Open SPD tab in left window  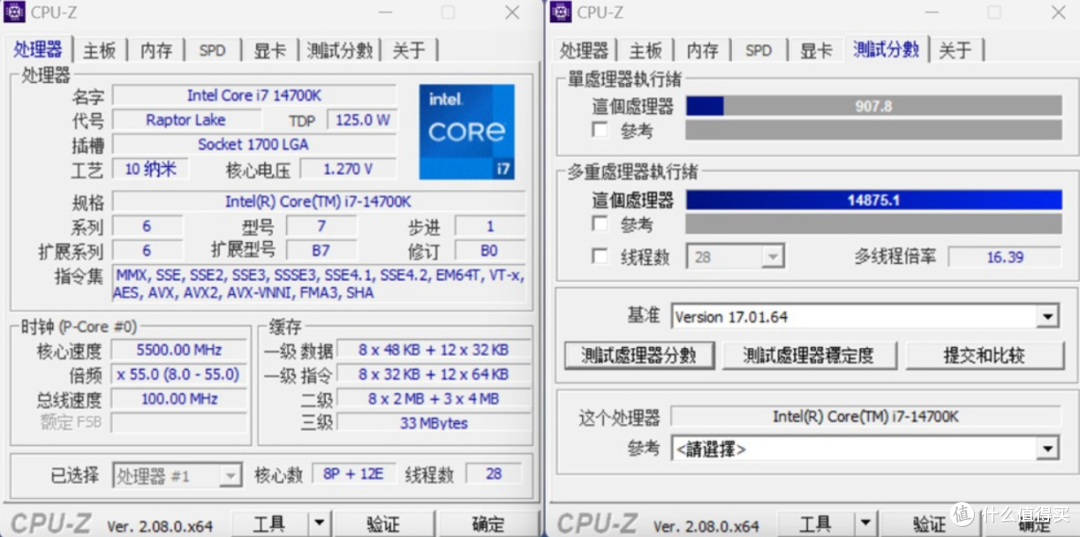coord(212,50)
